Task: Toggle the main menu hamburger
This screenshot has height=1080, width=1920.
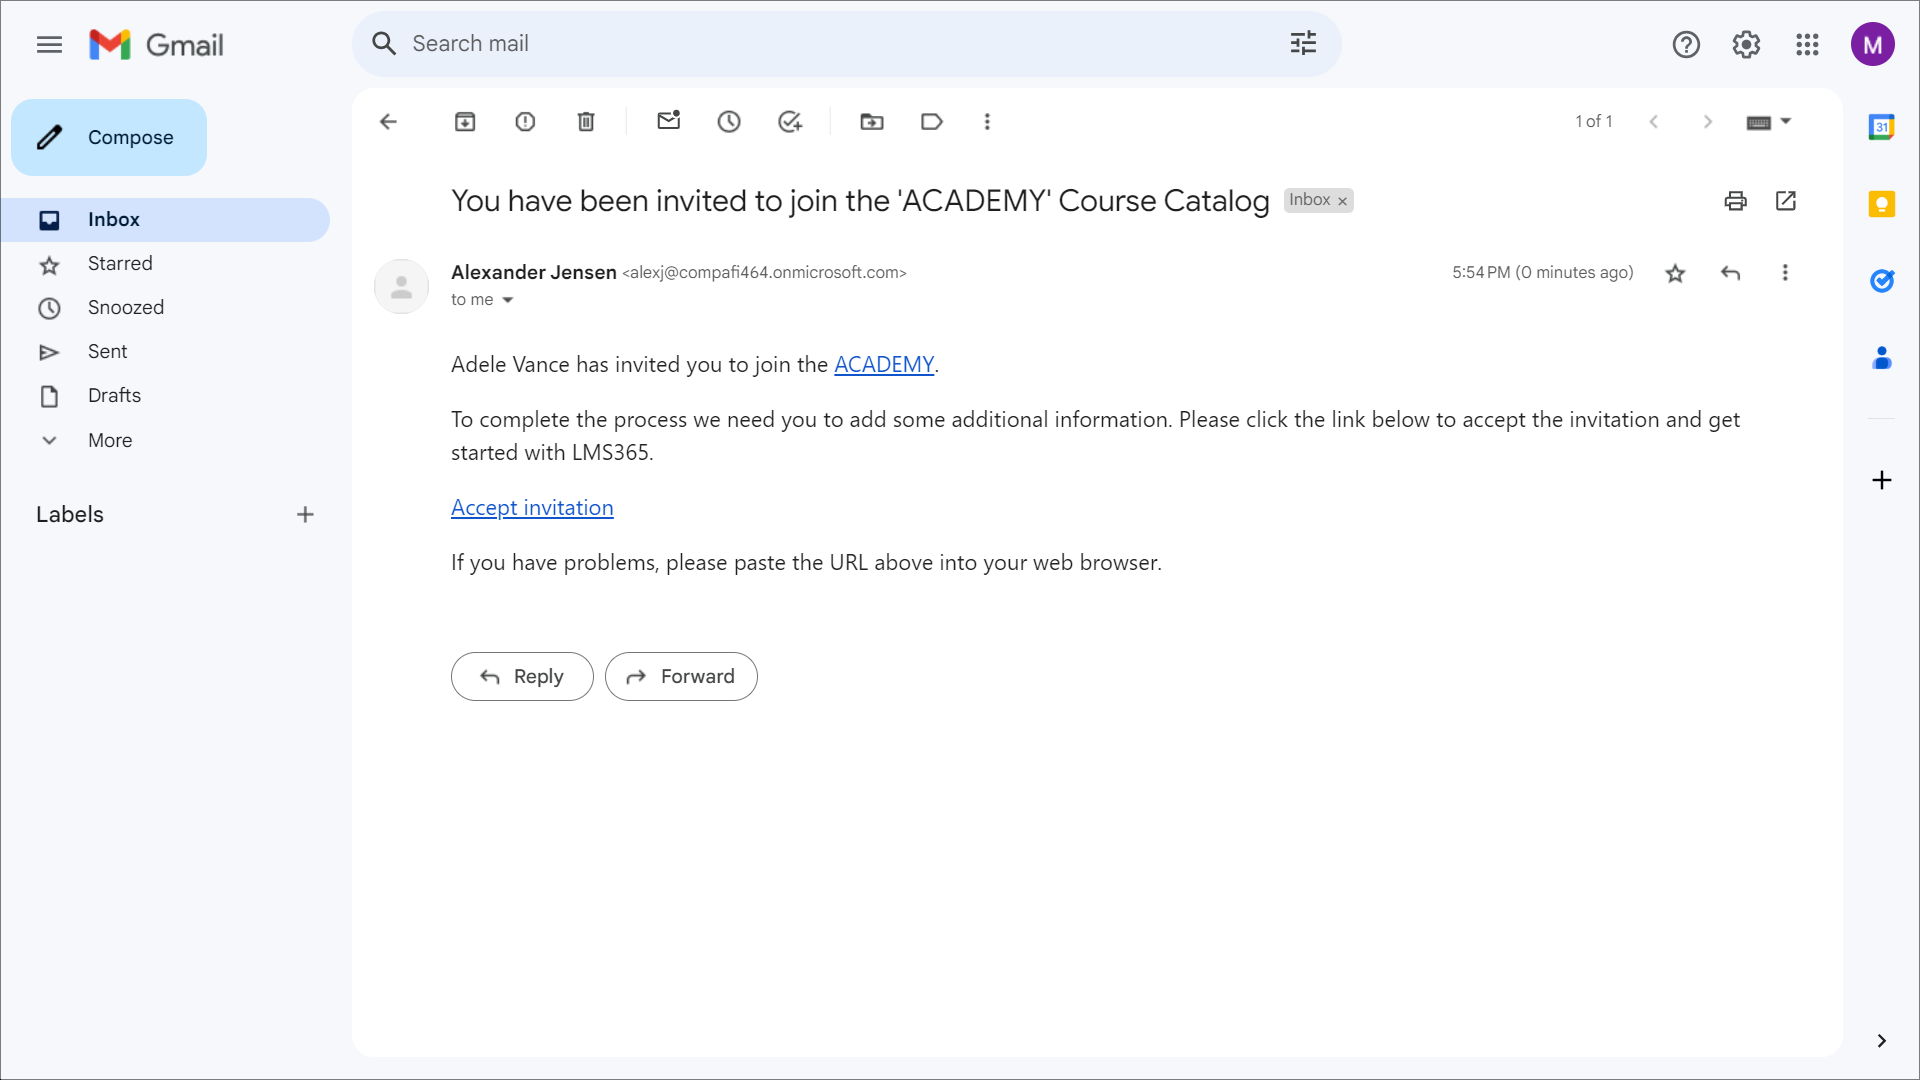Action: pyautogui.click(x=49, y=45)
